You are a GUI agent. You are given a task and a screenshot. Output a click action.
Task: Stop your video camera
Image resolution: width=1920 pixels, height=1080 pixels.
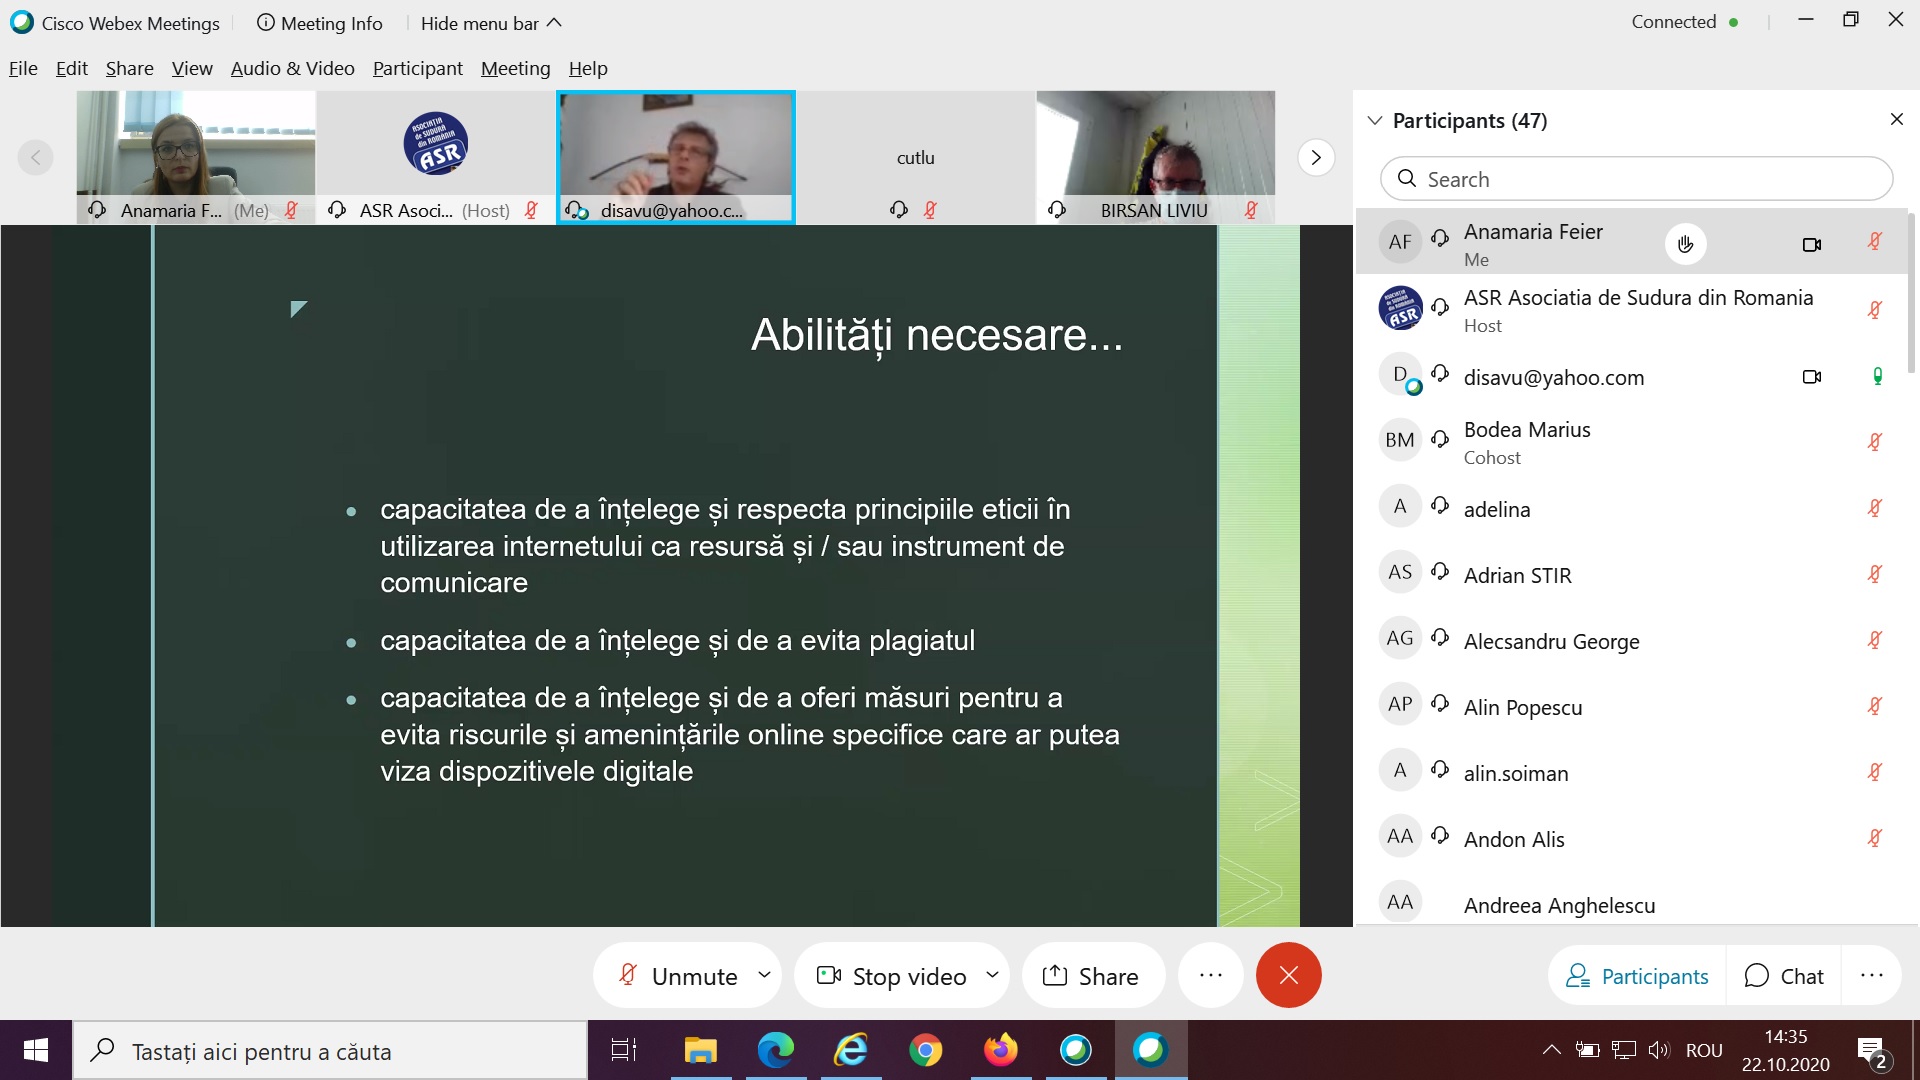pyautogui.click(x=892, y=976)
